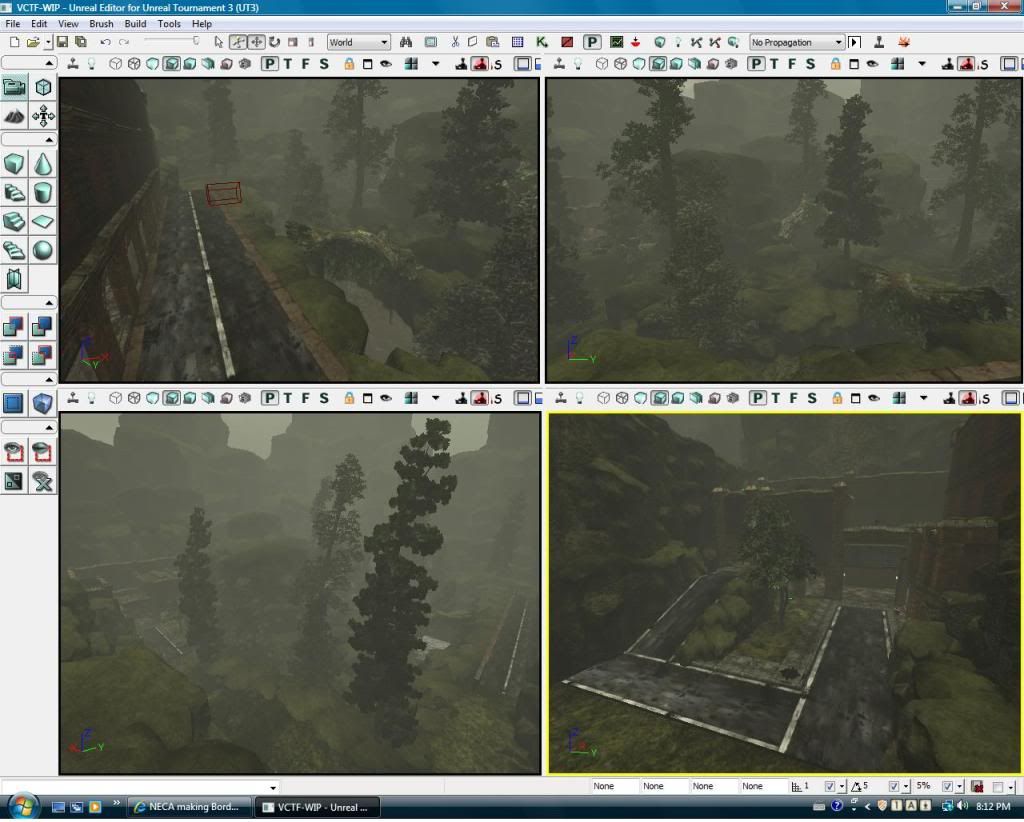
Task: Set top-left viewport to Perspective with P
Action: tap(270, 64)
